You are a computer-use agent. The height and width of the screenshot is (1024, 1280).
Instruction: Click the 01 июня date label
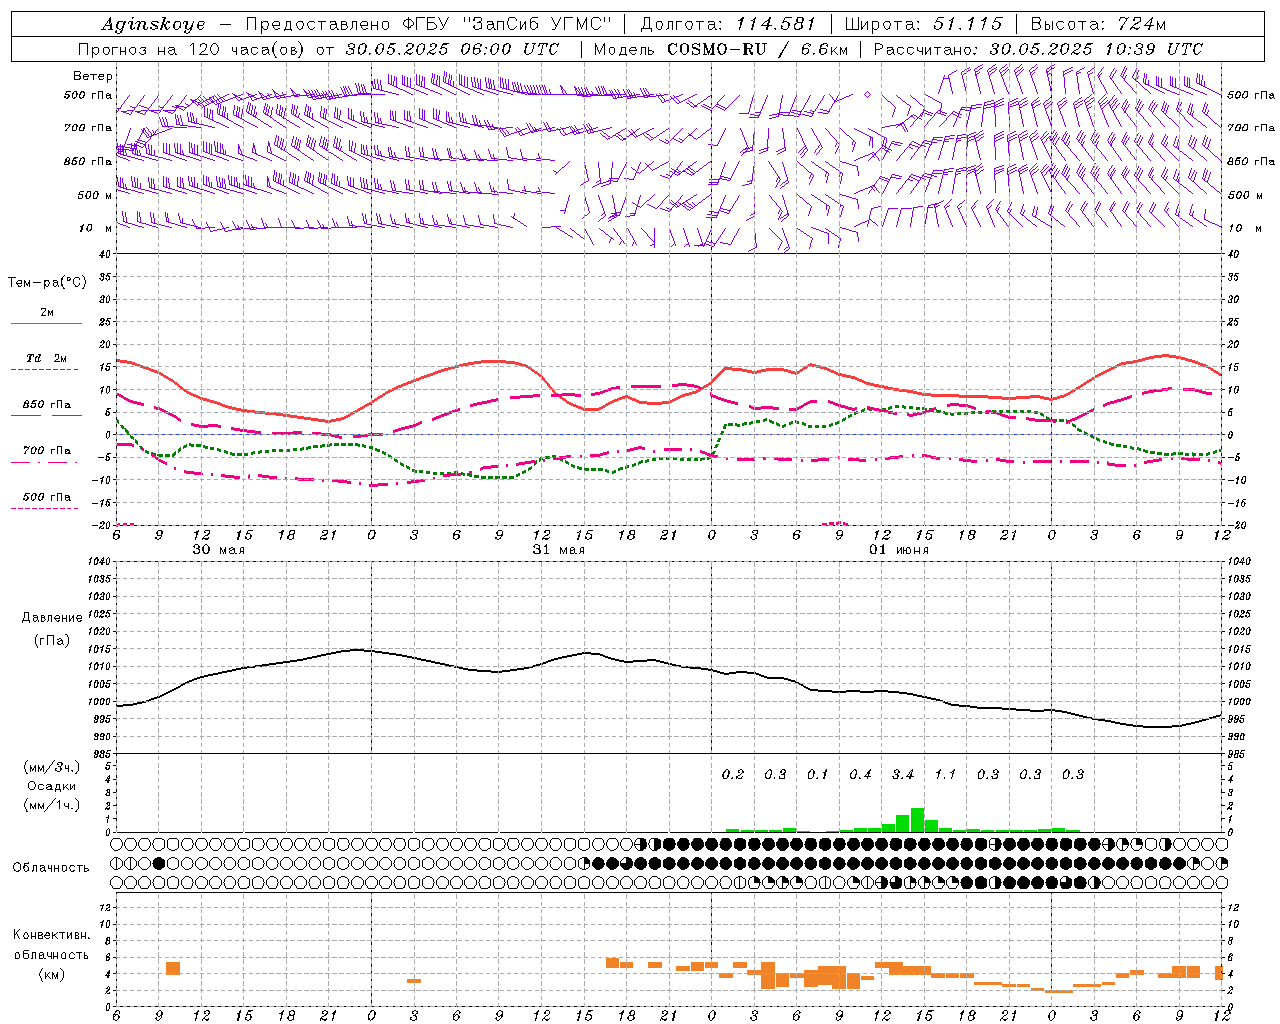[898, 550]
